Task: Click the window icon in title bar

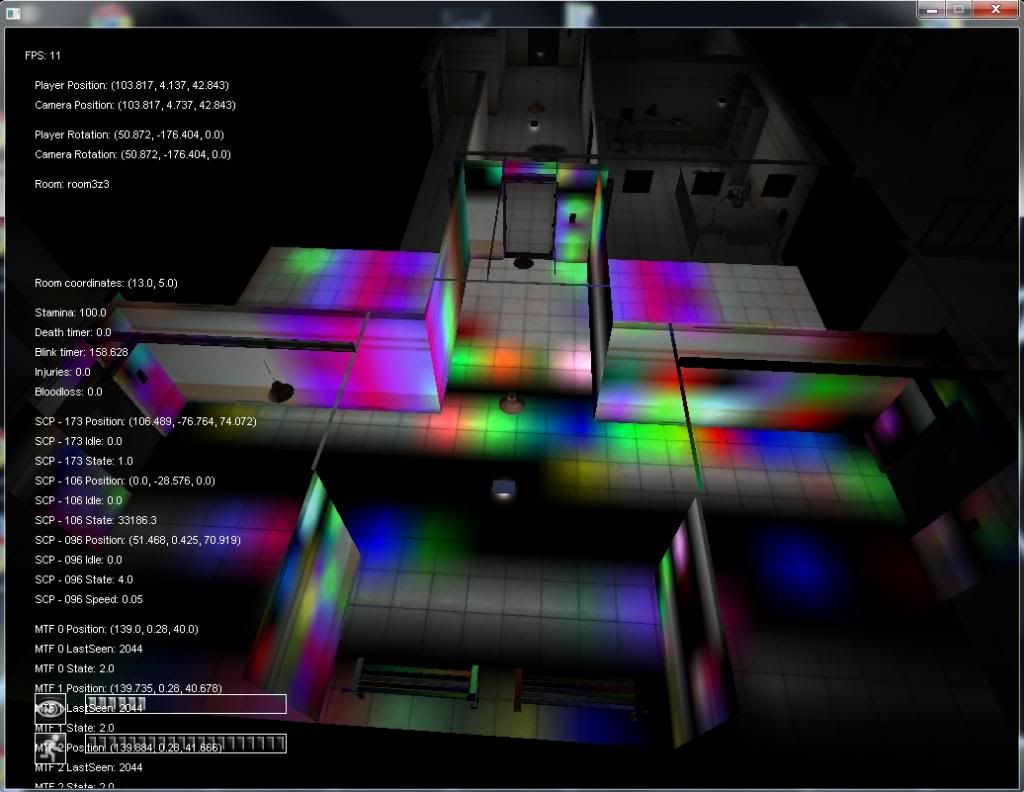Action: coord(13,13)
